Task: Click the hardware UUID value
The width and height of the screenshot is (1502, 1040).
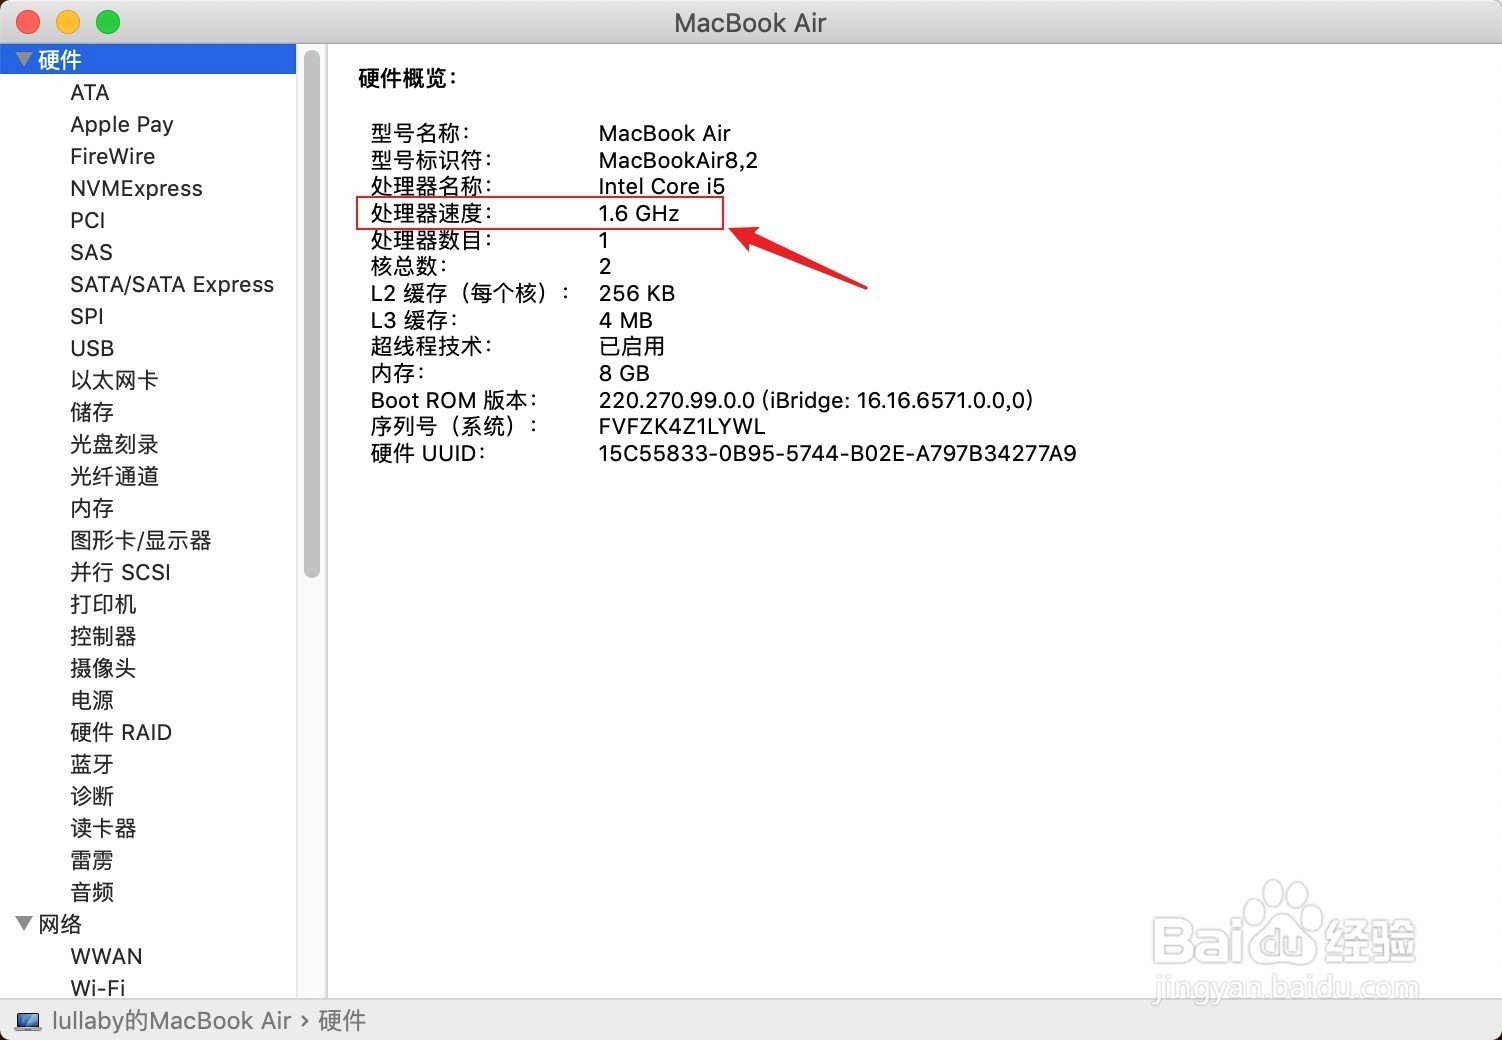Action: tap(837, 453)
